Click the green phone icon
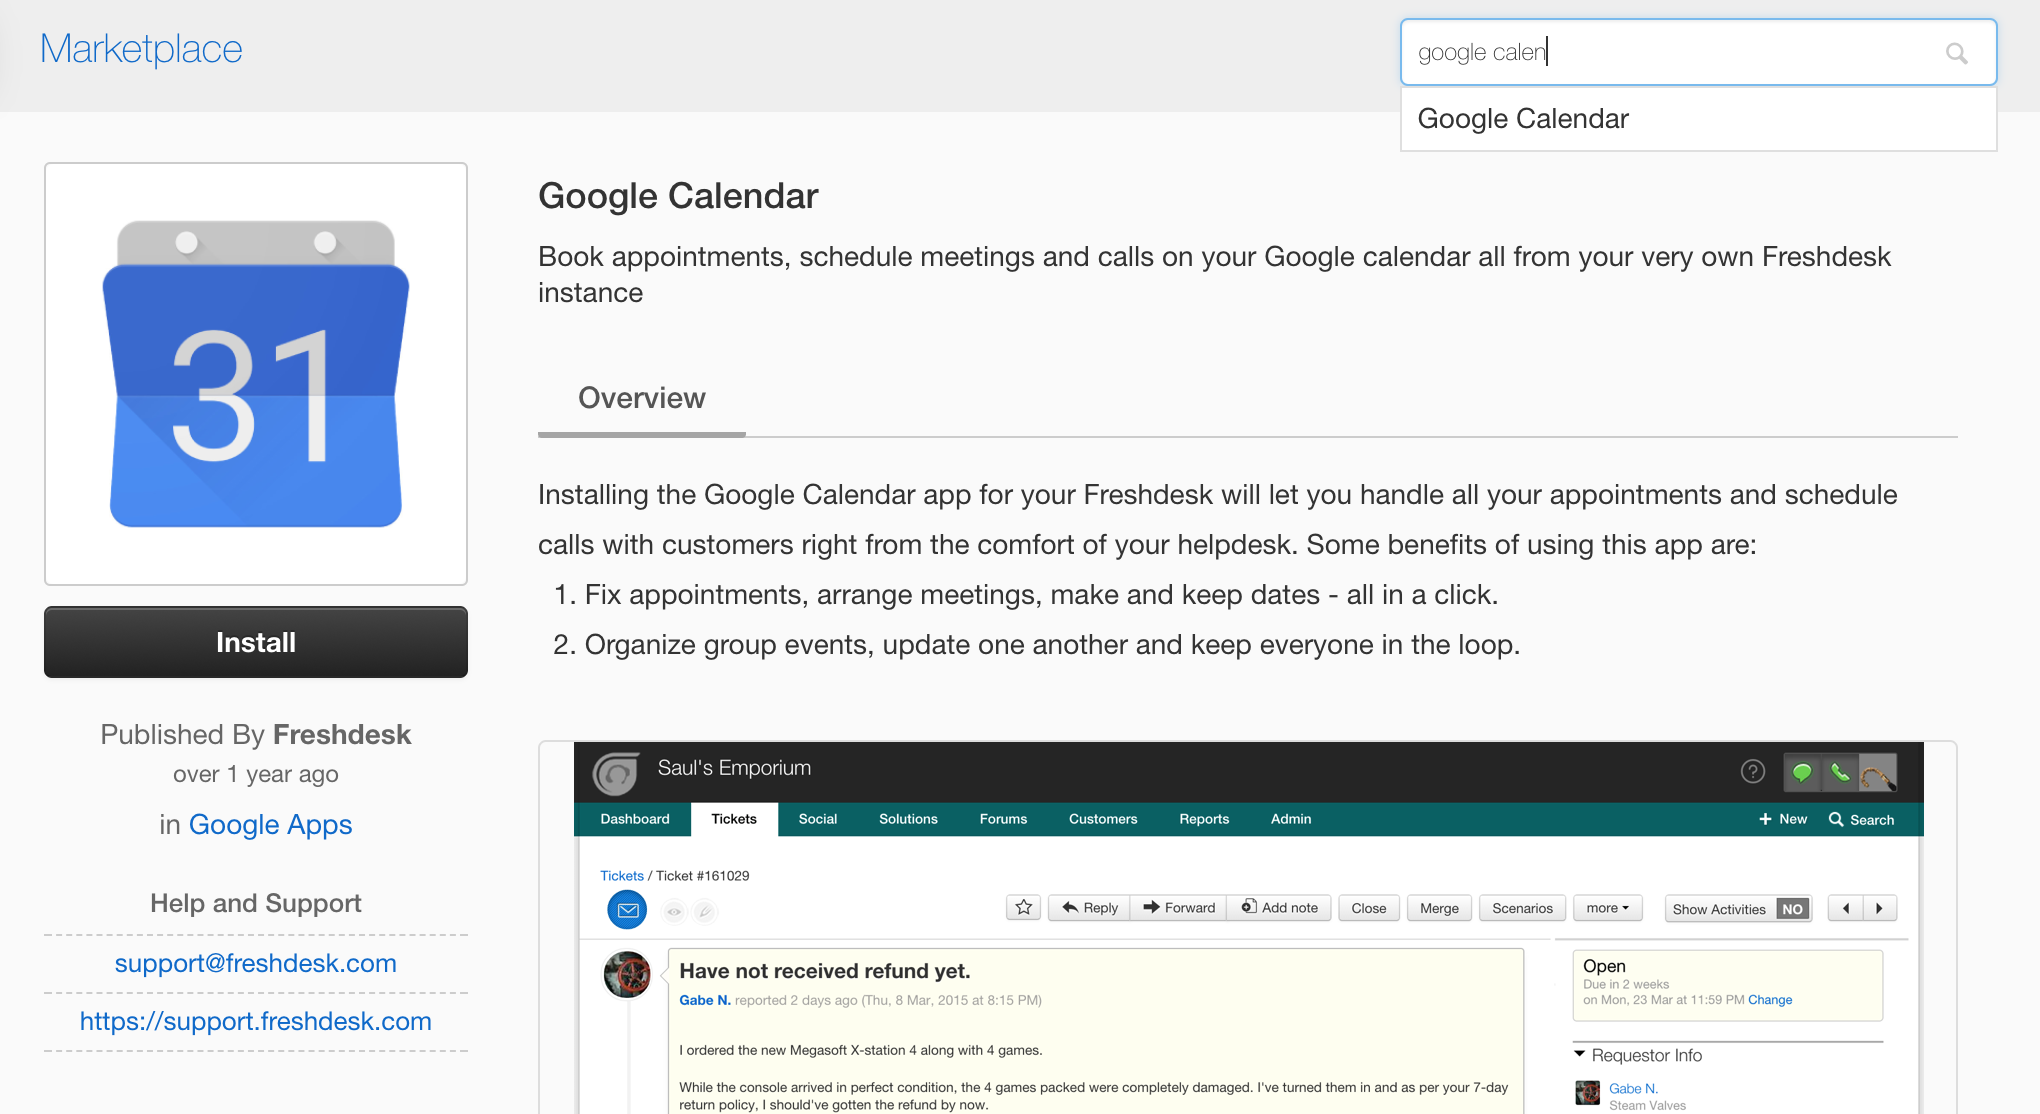 click(x=1839, y=772)
